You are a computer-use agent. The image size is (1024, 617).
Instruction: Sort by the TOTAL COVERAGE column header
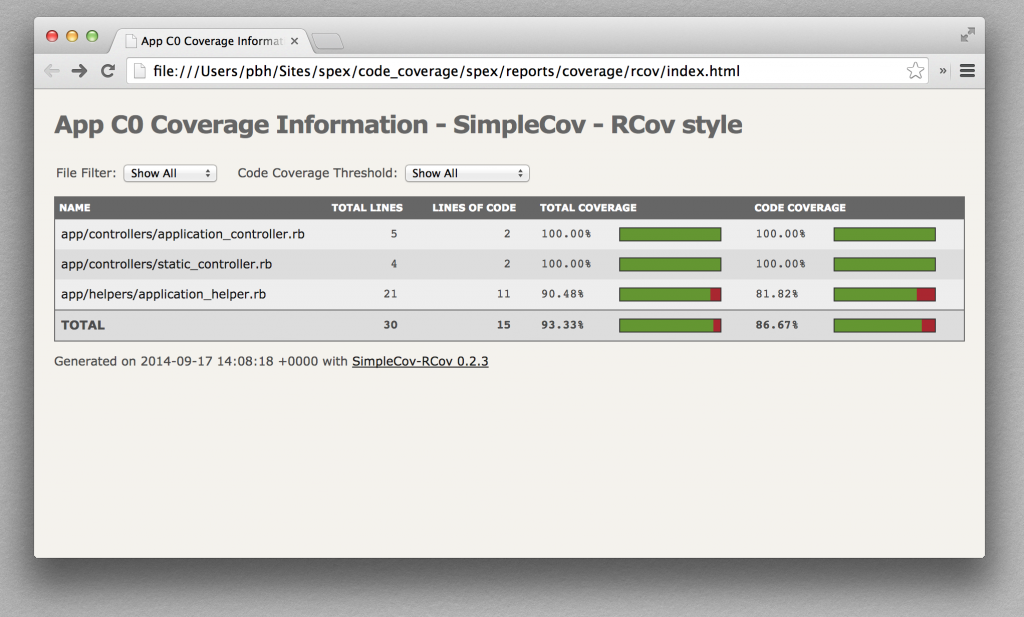click(x=588, y=208)
